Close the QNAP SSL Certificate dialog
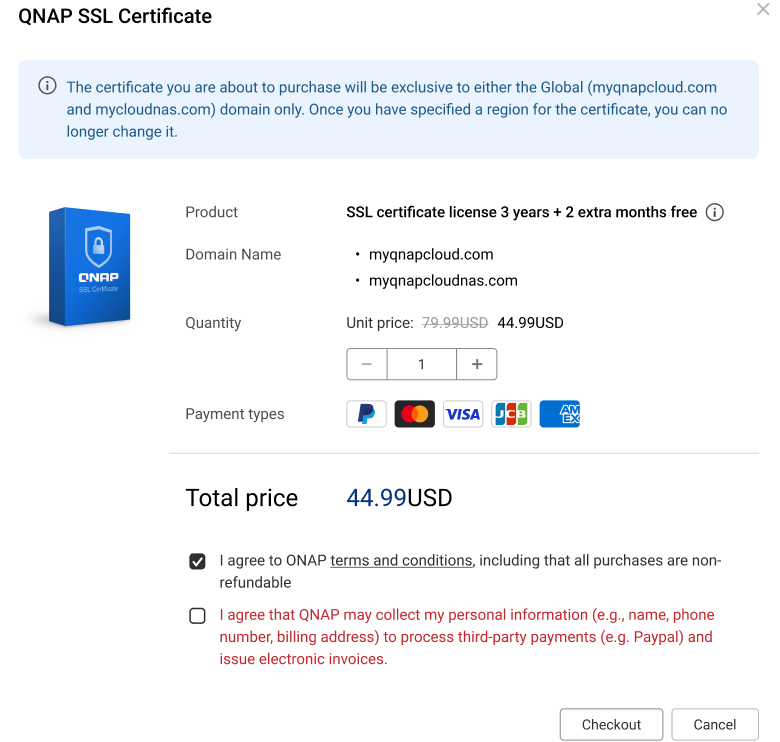Screen dimensions: 780x742 point(763,10)
